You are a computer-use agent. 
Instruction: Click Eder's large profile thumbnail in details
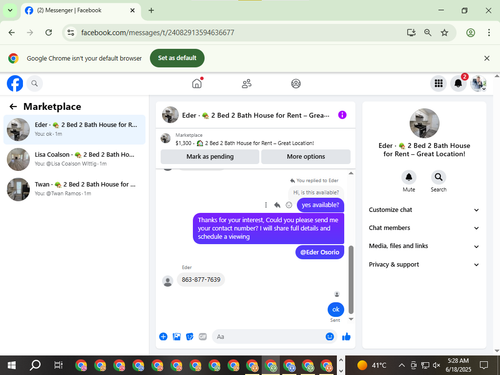424,123
